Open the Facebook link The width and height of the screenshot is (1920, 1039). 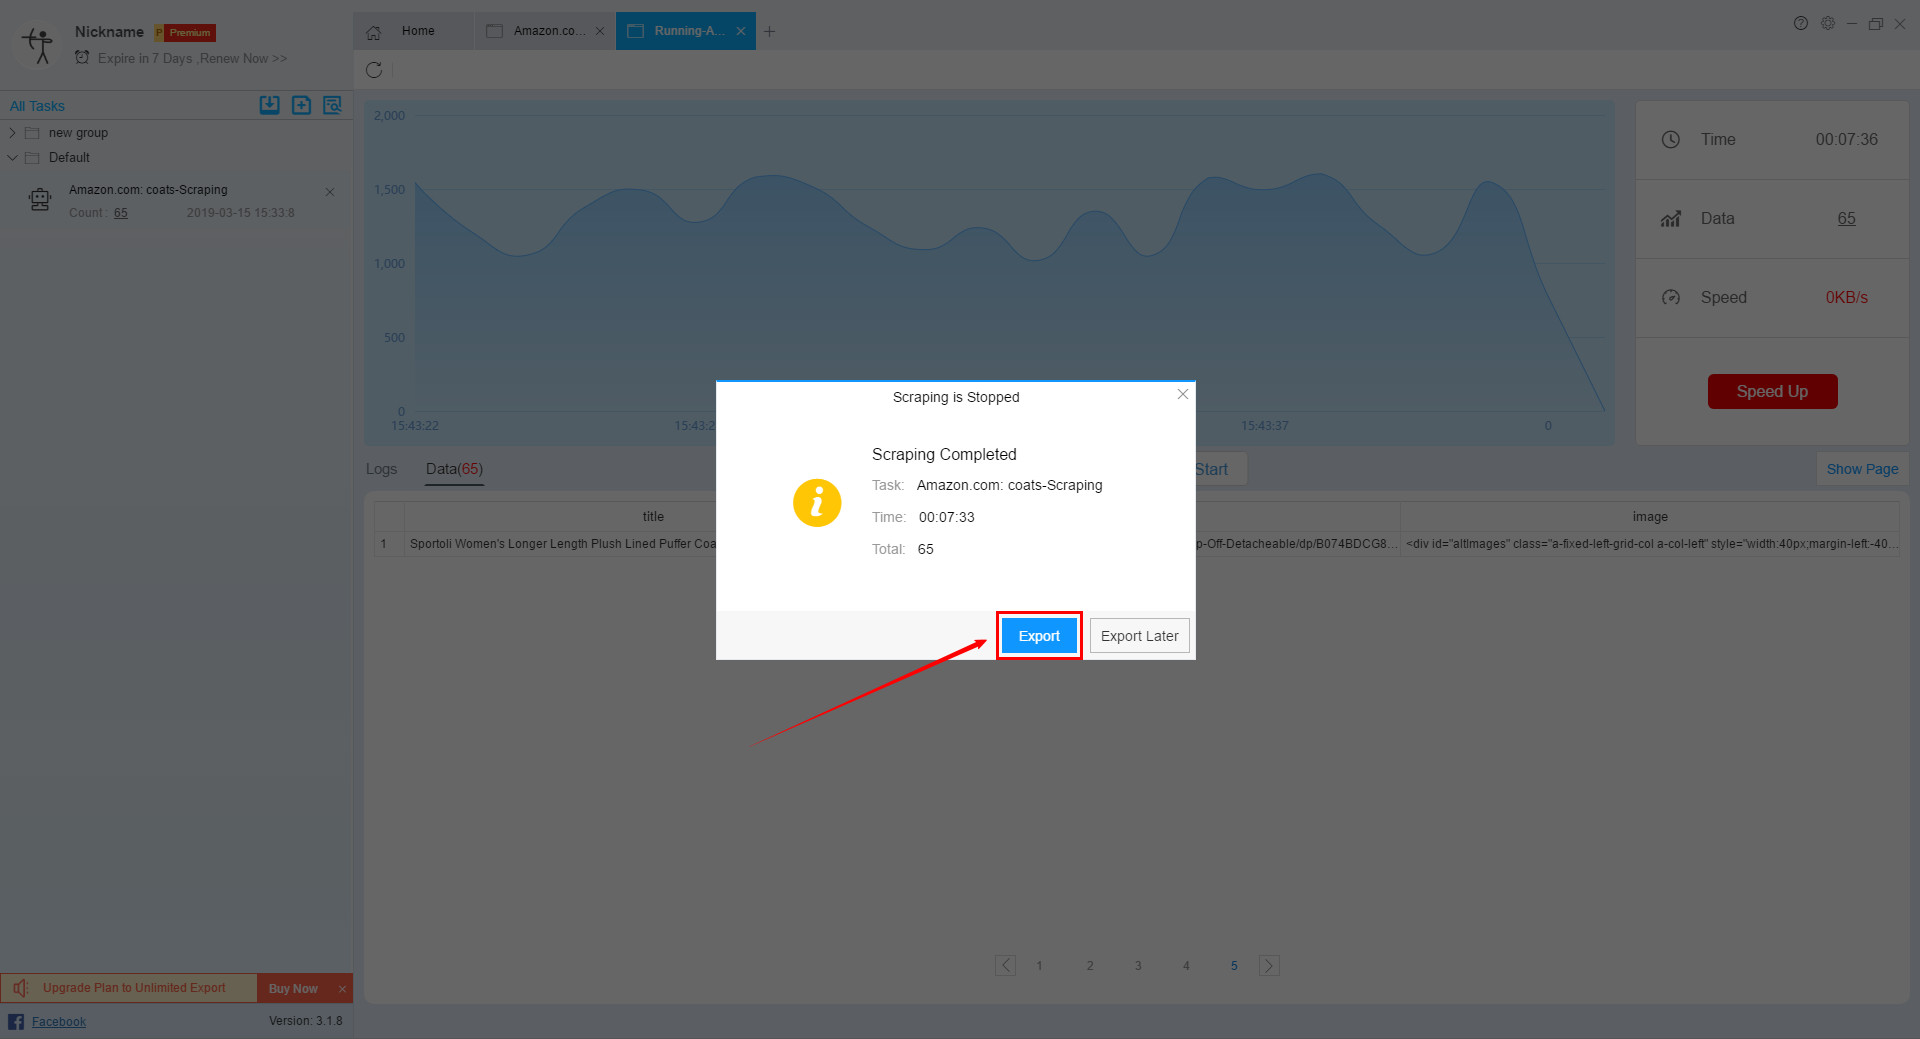(59, 1022)
